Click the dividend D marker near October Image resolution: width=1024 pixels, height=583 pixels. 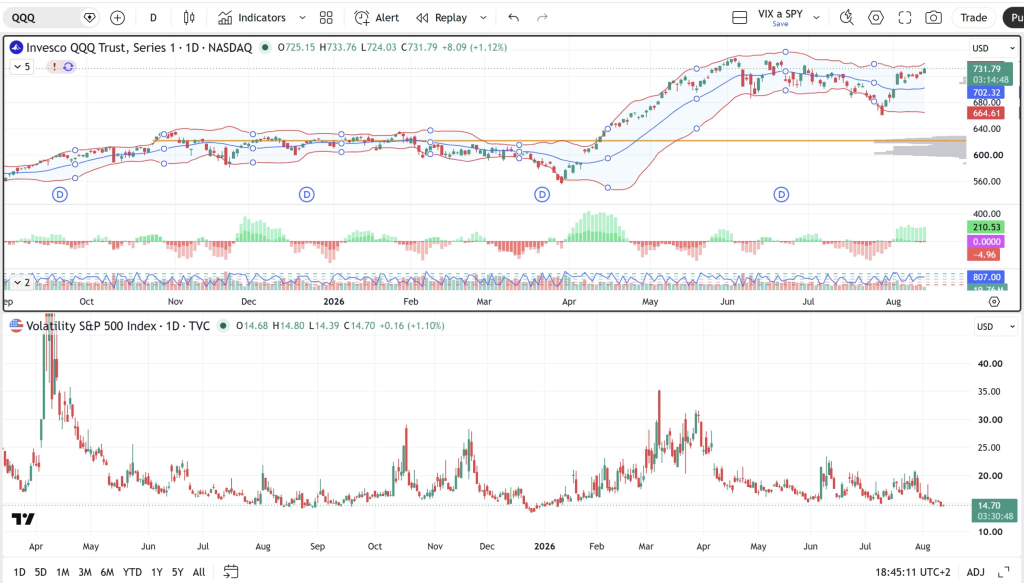60,194
